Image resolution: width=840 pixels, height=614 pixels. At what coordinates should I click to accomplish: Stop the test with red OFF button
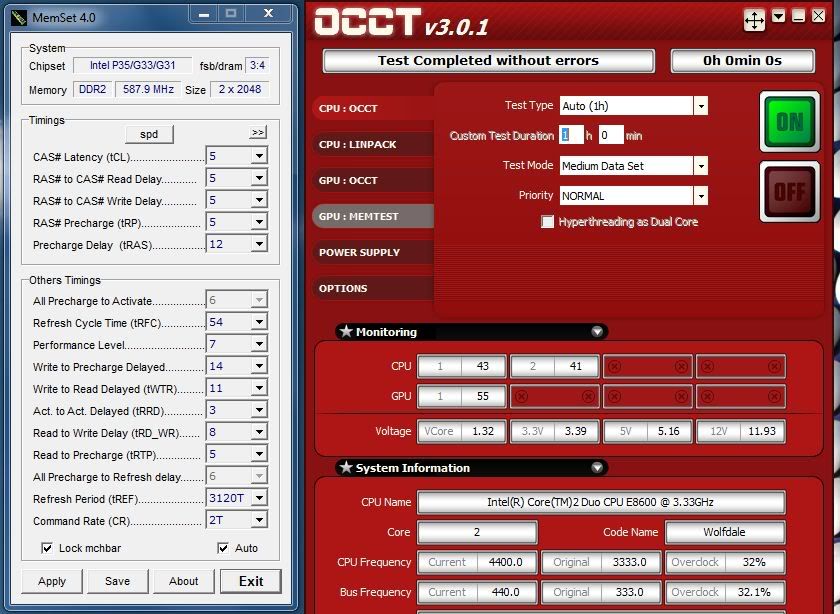pos(790,191)
